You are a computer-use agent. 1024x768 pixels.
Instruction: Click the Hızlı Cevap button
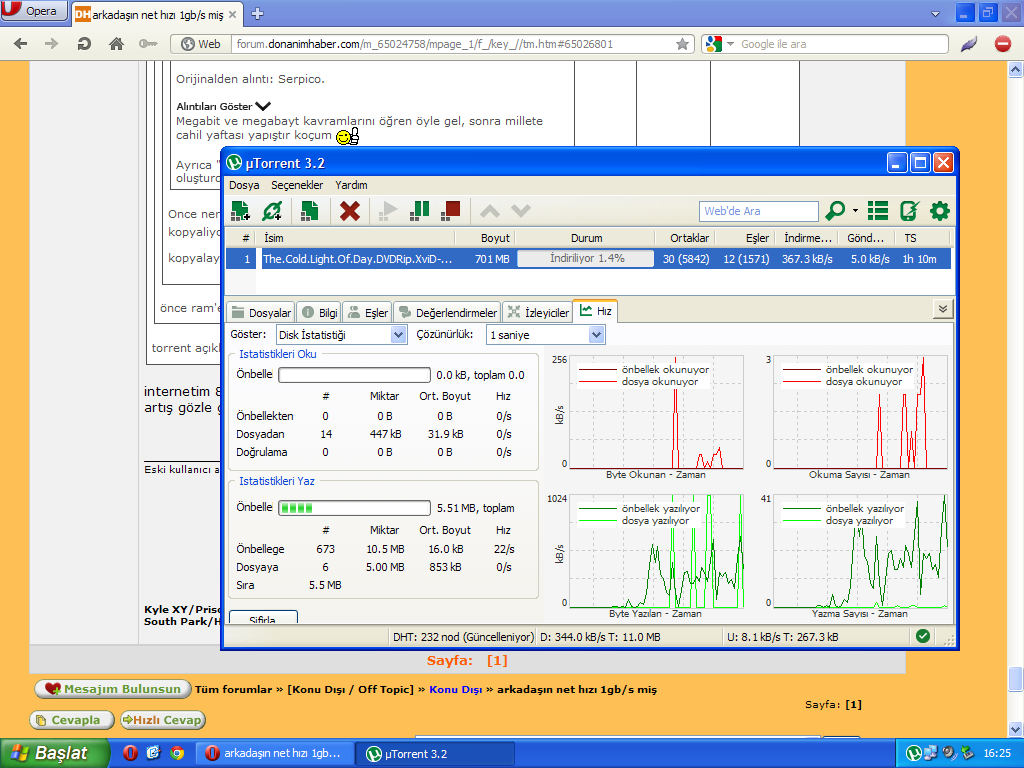163,720
